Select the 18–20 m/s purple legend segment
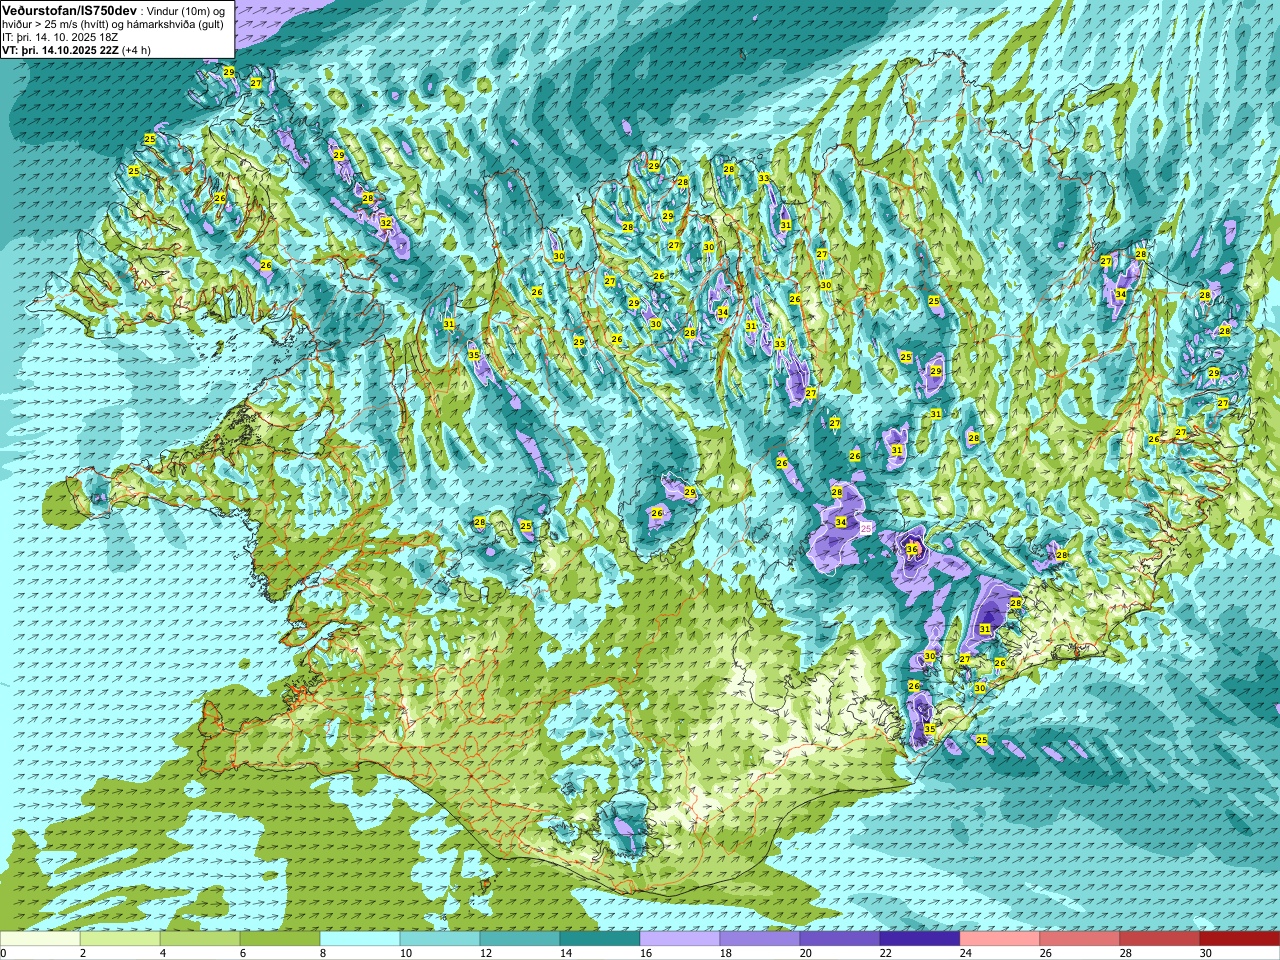 [x=760, y=939]
